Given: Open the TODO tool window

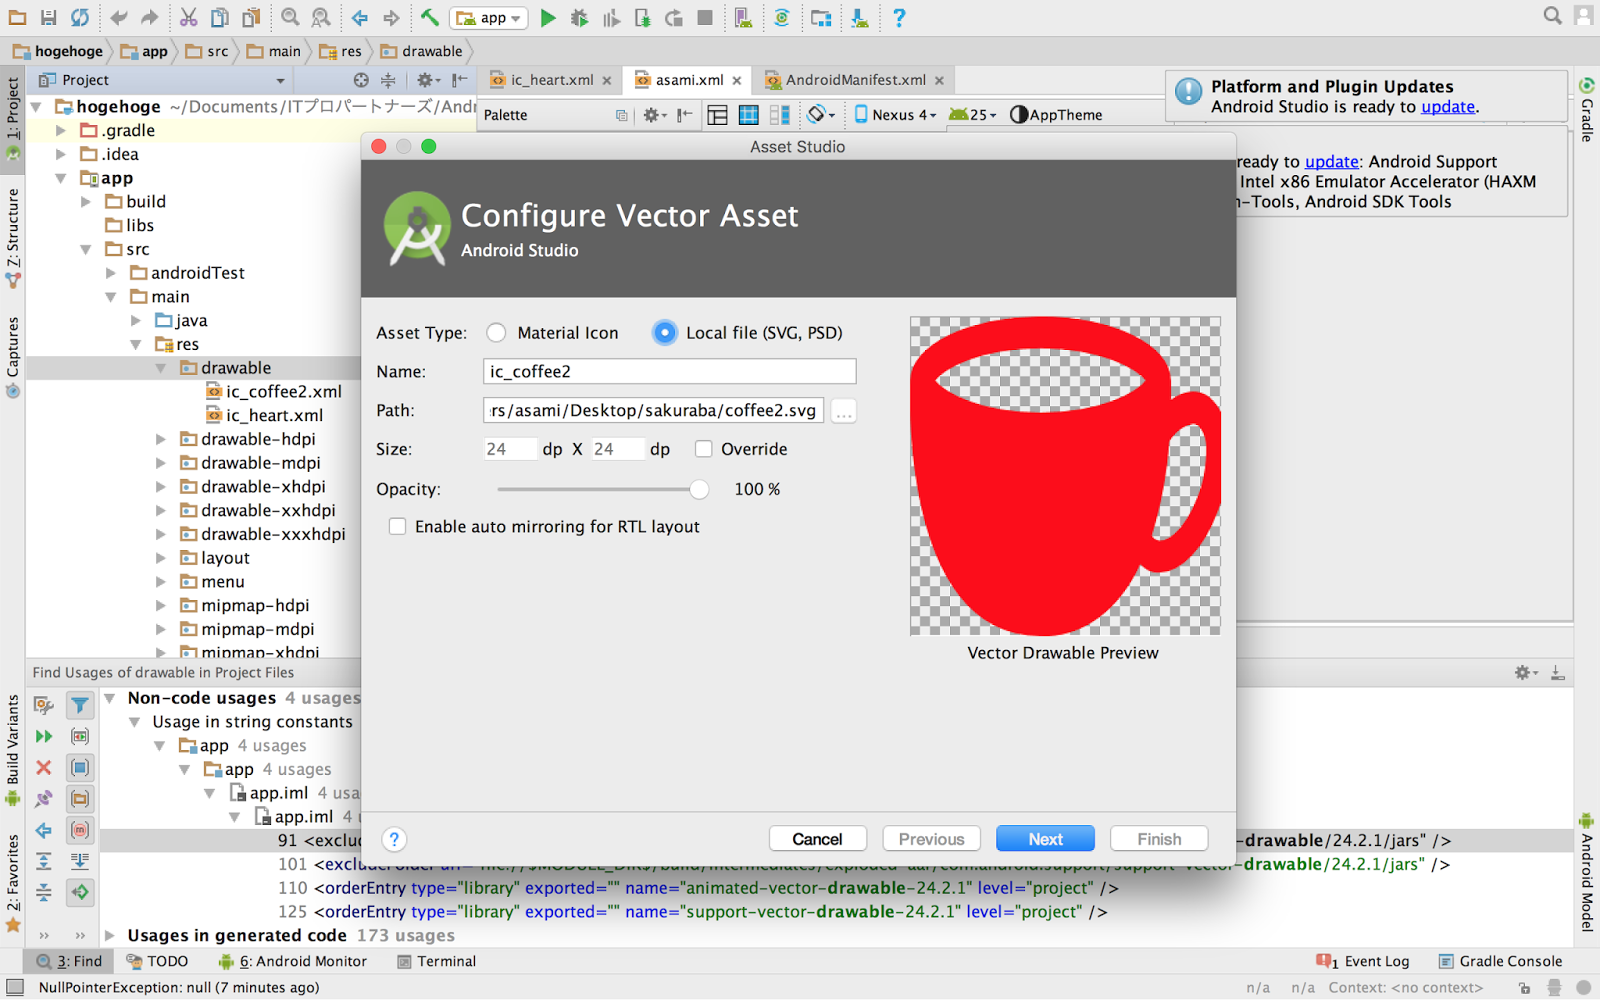Looking at the screenshot, I should [158, 961].
